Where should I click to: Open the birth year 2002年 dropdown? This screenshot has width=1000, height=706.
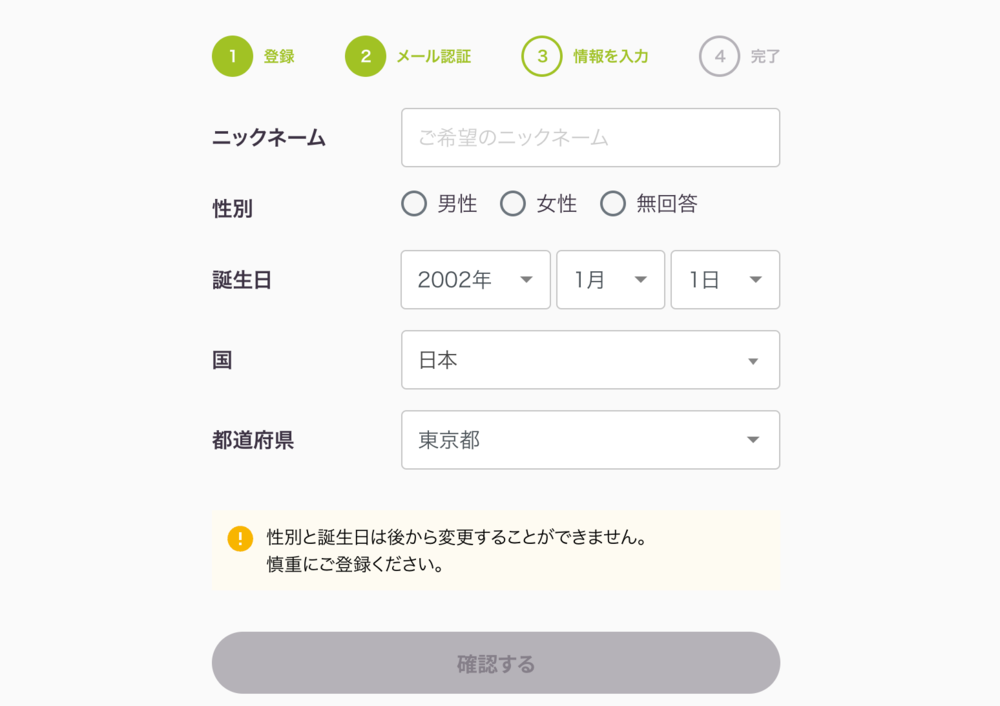coord(475,280)
